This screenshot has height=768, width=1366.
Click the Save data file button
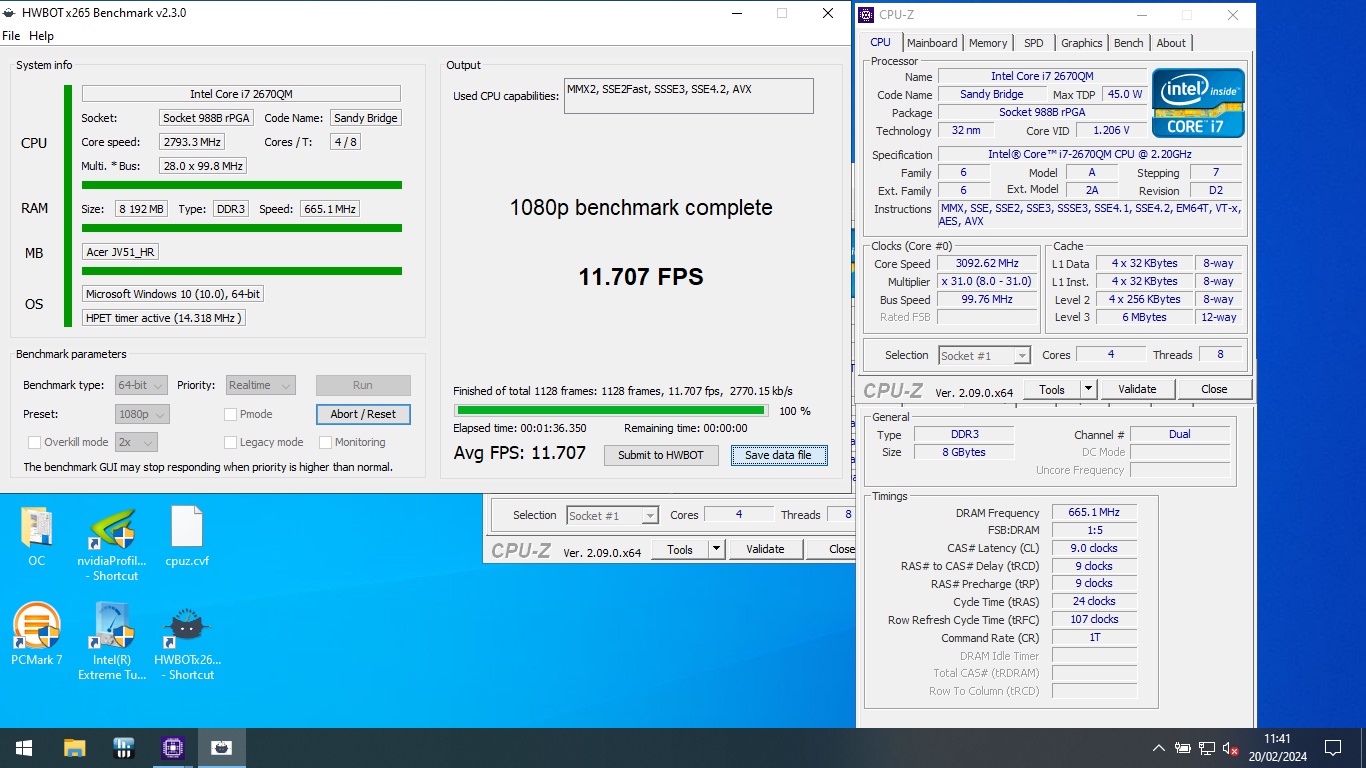point(779,455)
